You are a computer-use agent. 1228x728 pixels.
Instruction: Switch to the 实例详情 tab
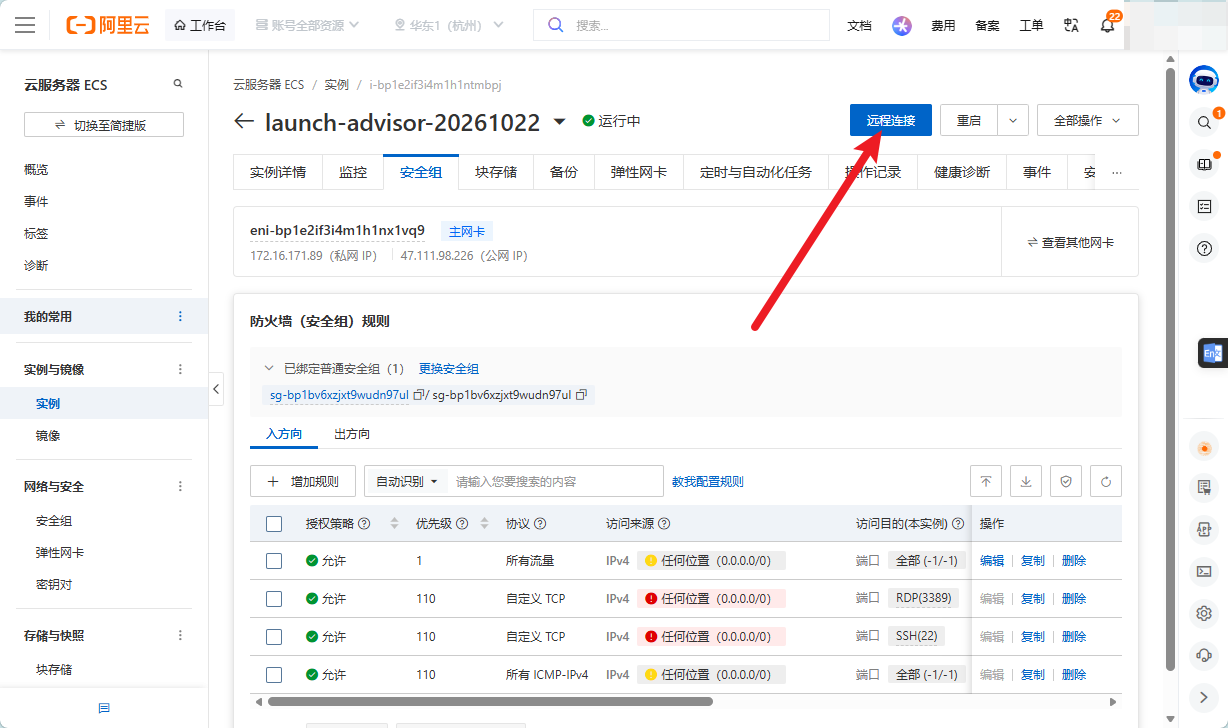tap(278, 172)
